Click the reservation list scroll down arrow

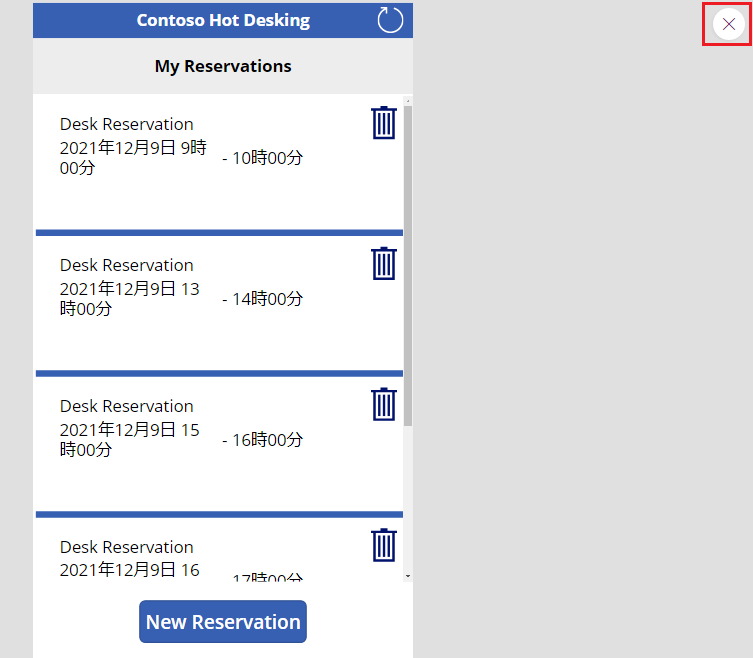click(407, 576)
